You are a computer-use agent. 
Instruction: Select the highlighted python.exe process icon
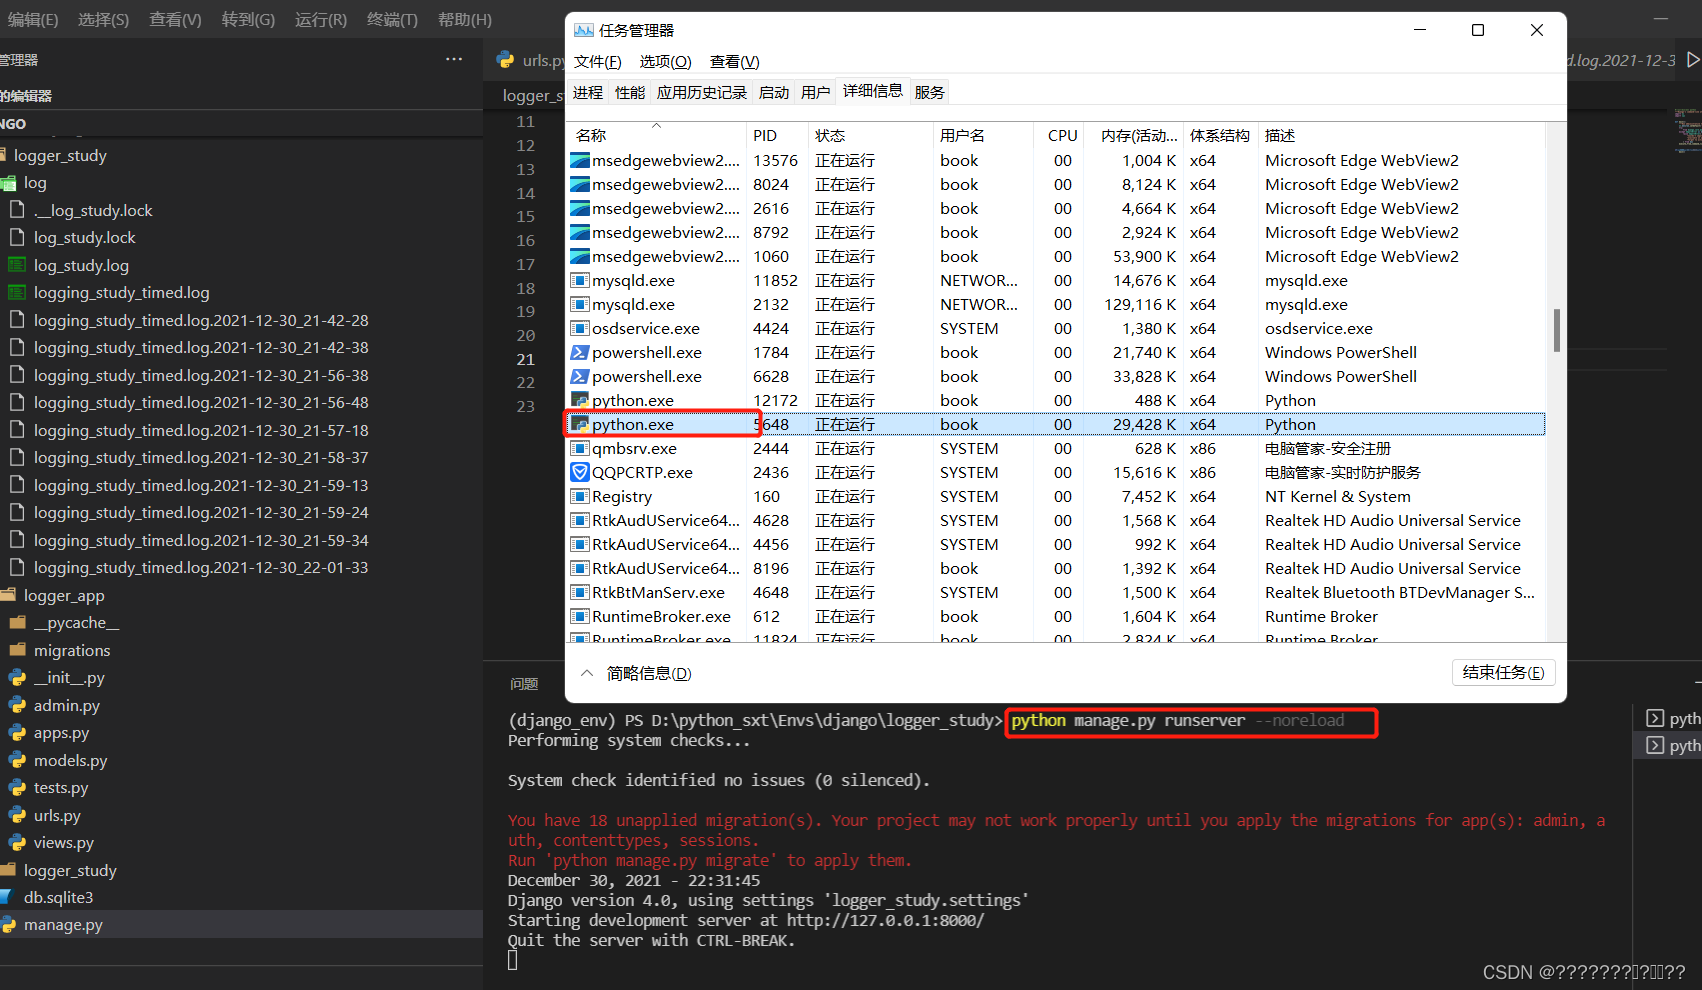(581, 424)
